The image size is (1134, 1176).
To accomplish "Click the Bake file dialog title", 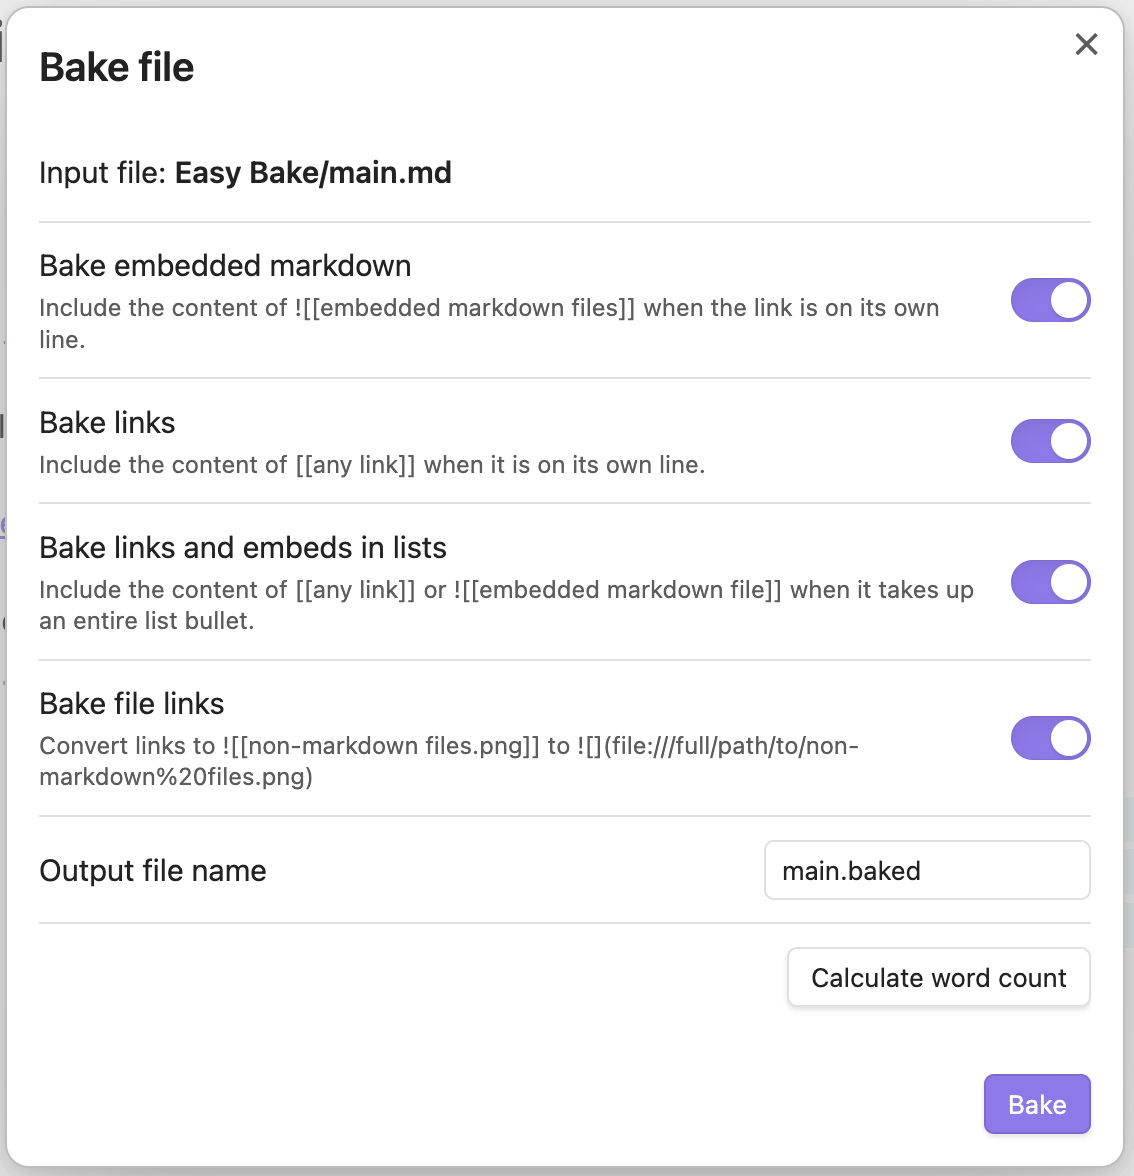I will coord(116,68).
